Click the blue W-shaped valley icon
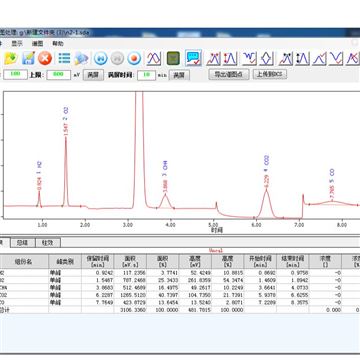The width and height of the screenshot is (360, 360). point(249,58)
